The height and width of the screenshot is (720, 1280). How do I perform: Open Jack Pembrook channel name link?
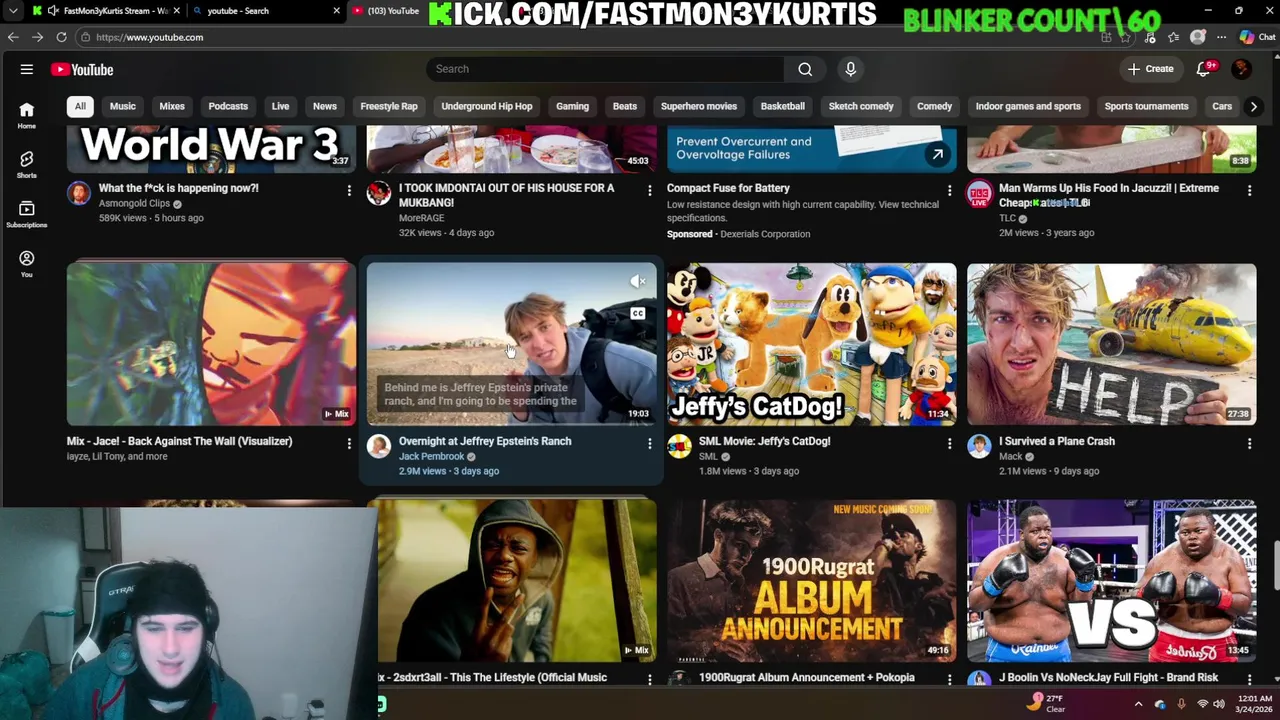click(431, 456)
